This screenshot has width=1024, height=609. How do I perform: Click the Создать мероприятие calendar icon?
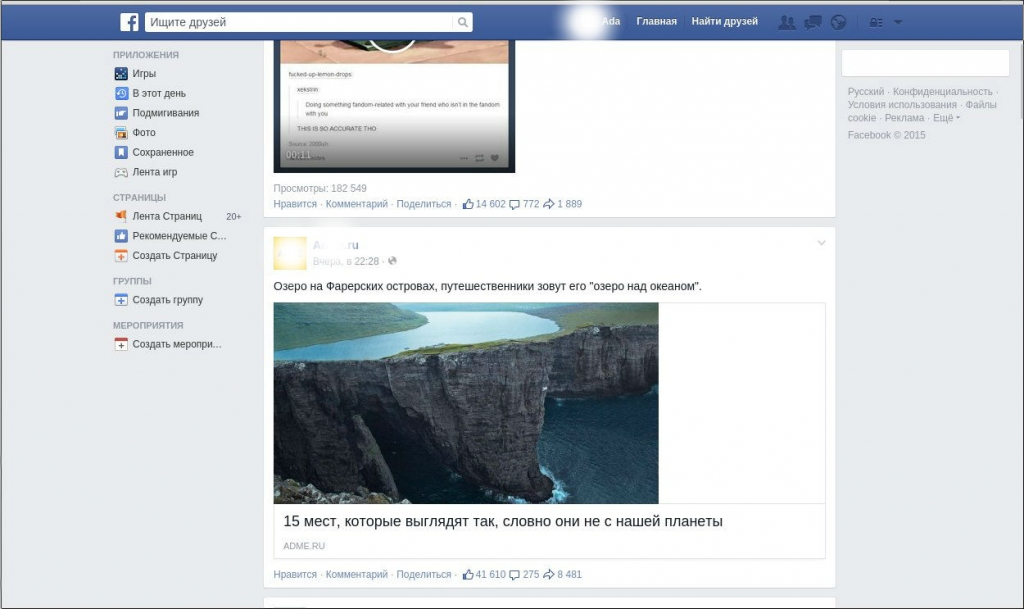click(x=121, y=344)
